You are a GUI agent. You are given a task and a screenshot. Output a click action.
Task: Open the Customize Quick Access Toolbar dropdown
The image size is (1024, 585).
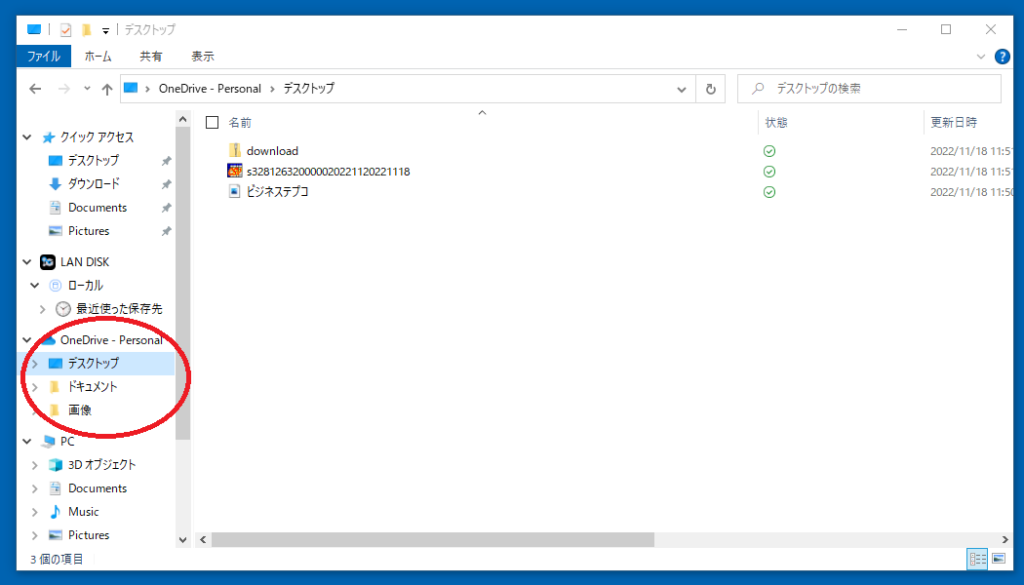(105, 30)
